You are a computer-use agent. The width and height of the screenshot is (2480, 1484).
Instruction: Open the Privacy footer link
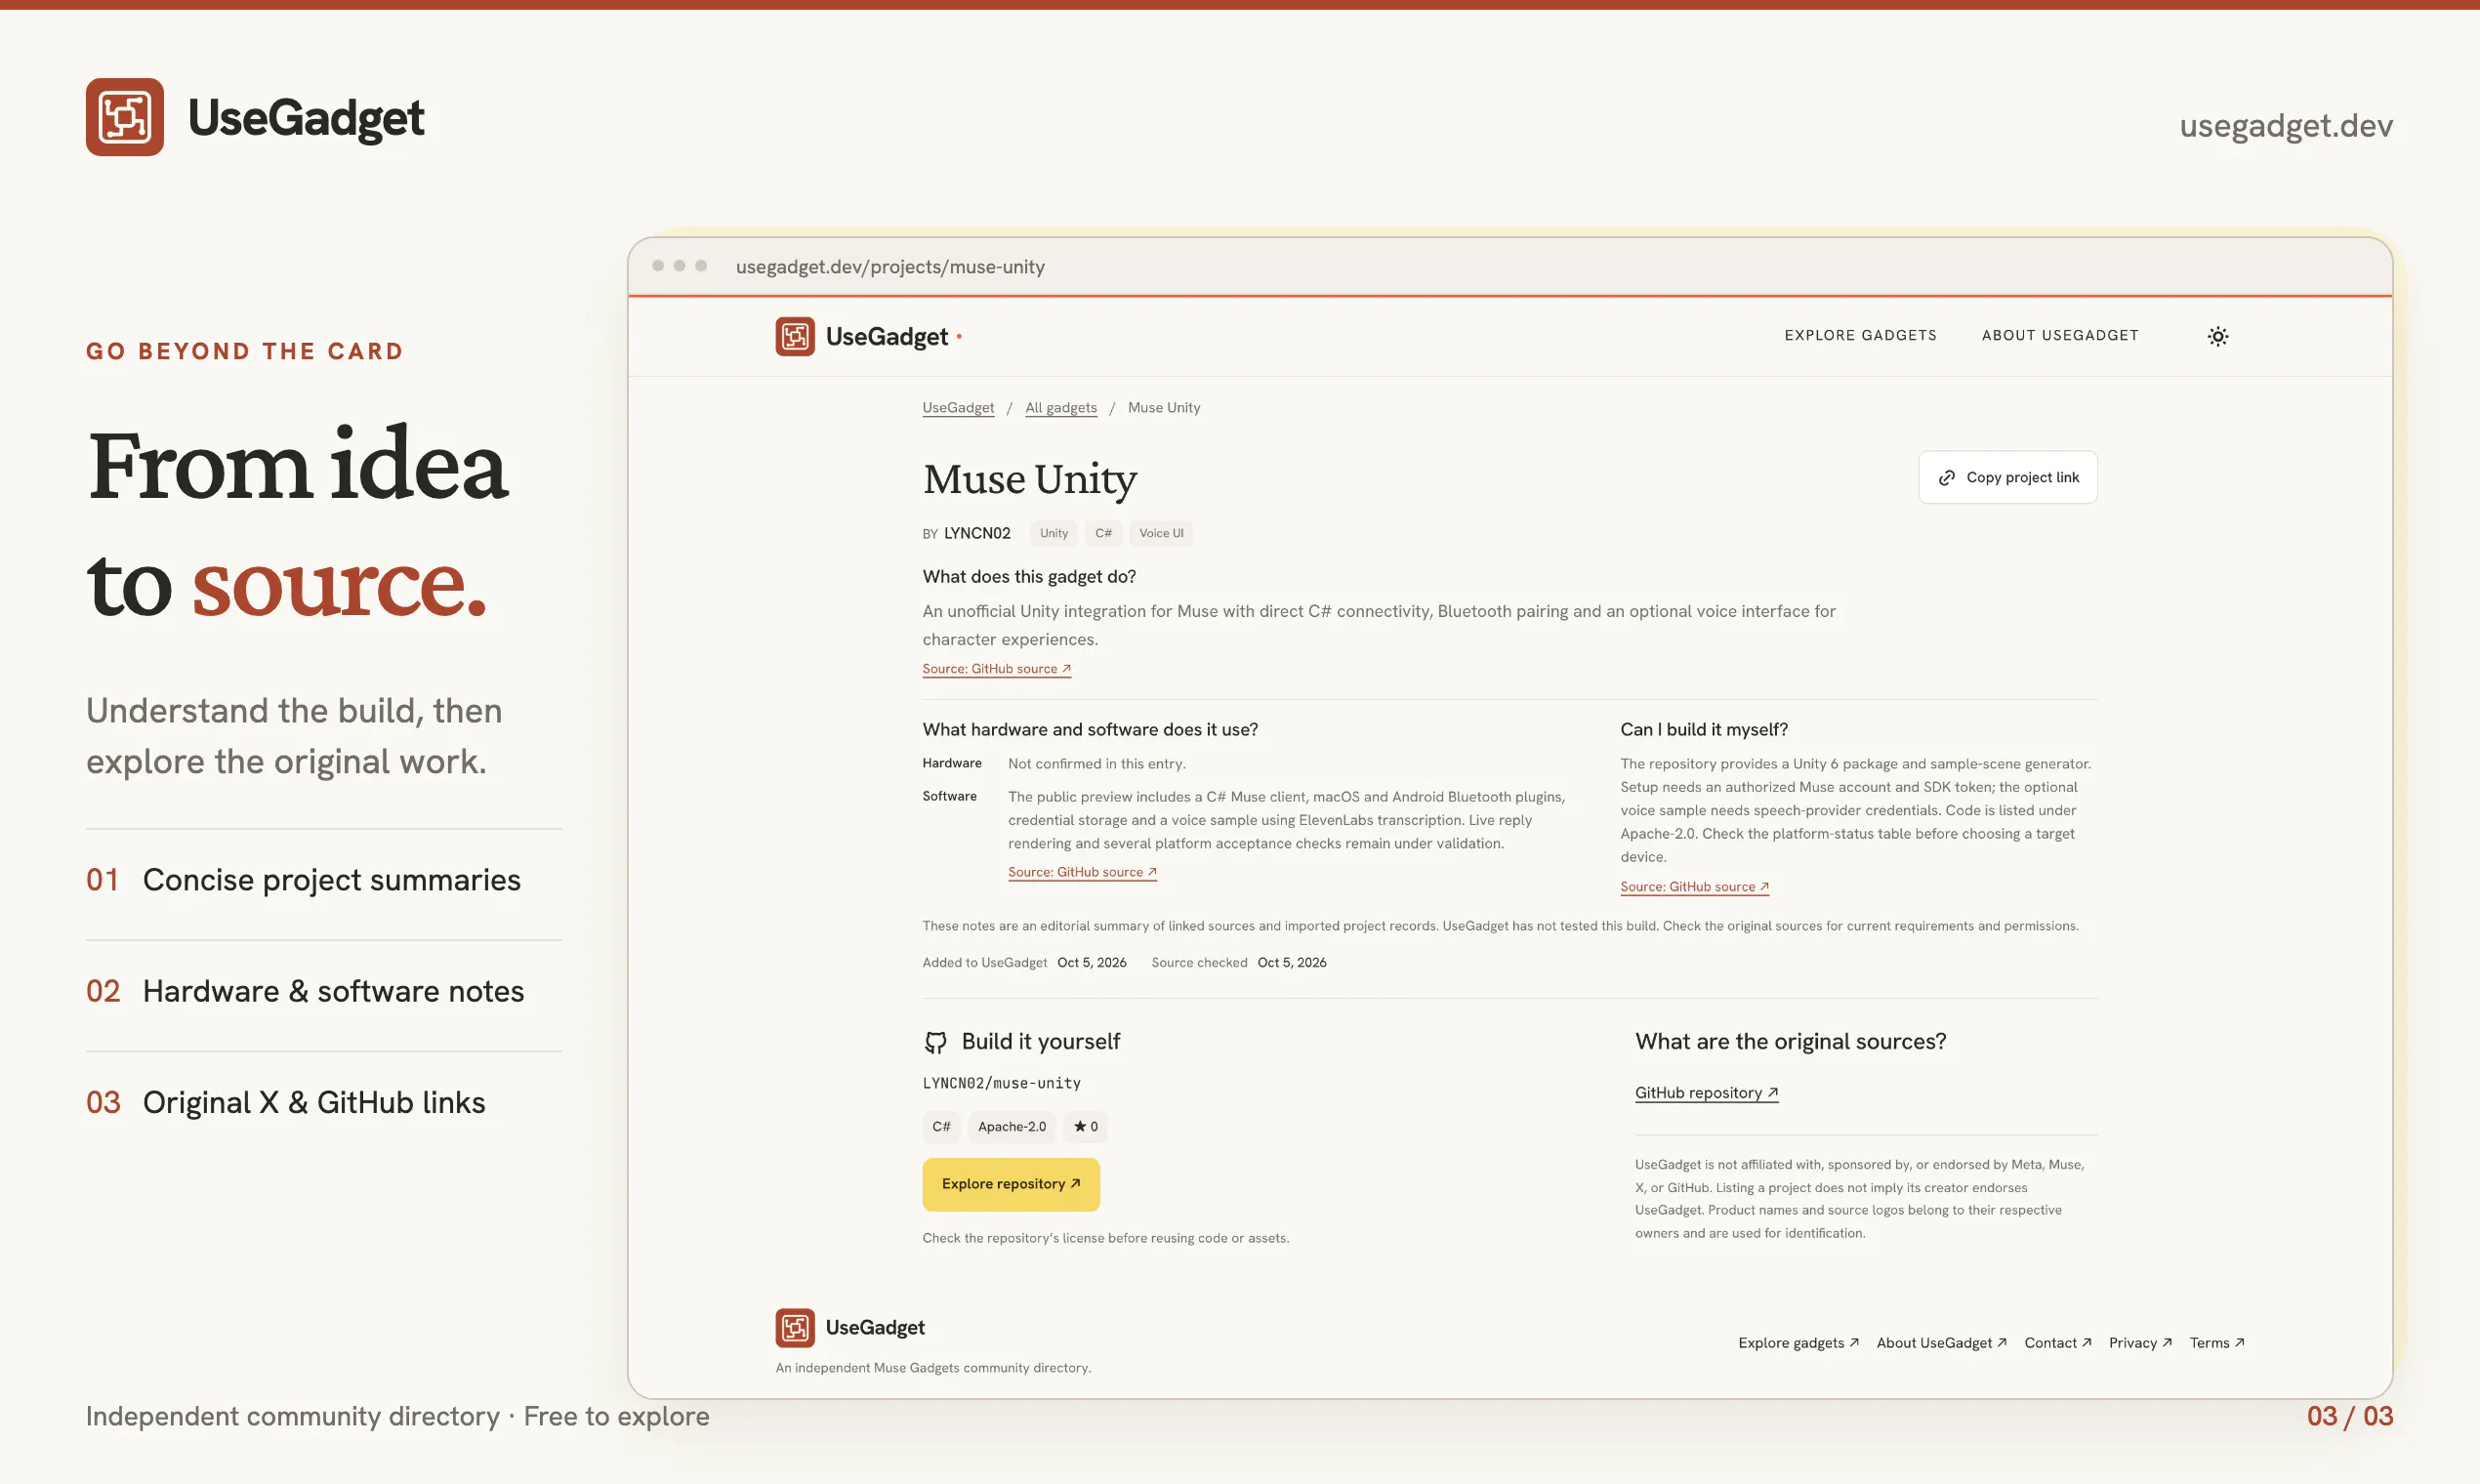(x=2140, y=1342)
